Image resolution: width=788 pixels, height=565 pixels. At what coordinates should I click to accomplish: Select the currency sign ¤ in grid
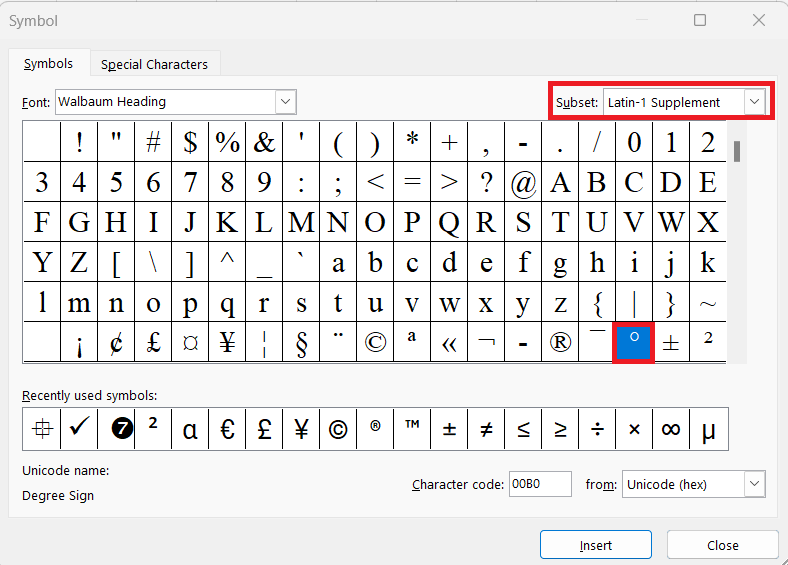coord(190,342)
